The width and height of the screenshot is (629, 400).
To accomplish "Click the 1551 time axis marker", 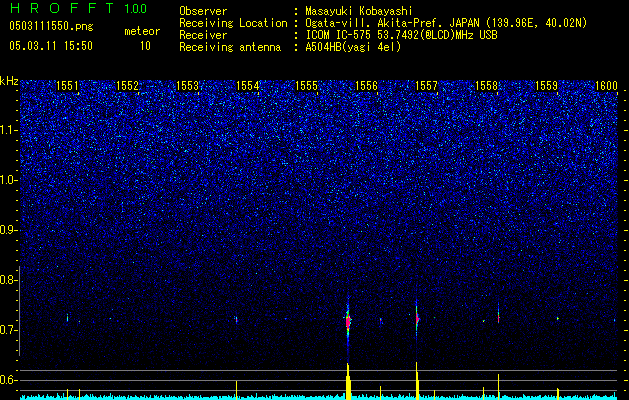I will [x=67, y=85].
